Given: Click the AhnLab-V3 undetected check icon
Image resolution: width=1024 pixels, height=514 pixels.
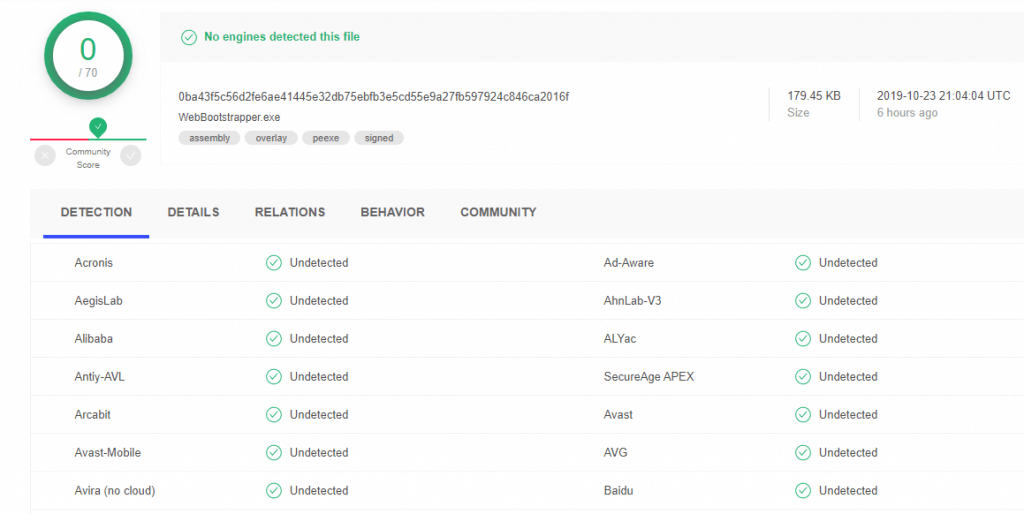Looking at the screenshot, I should pos(803,300).
